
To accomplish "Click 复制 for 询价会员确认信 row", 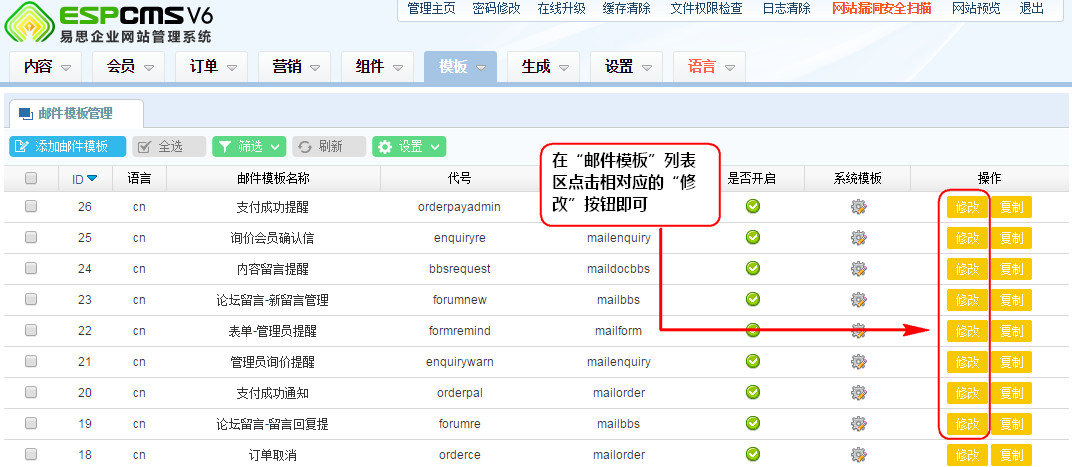I will point(1011,238).
